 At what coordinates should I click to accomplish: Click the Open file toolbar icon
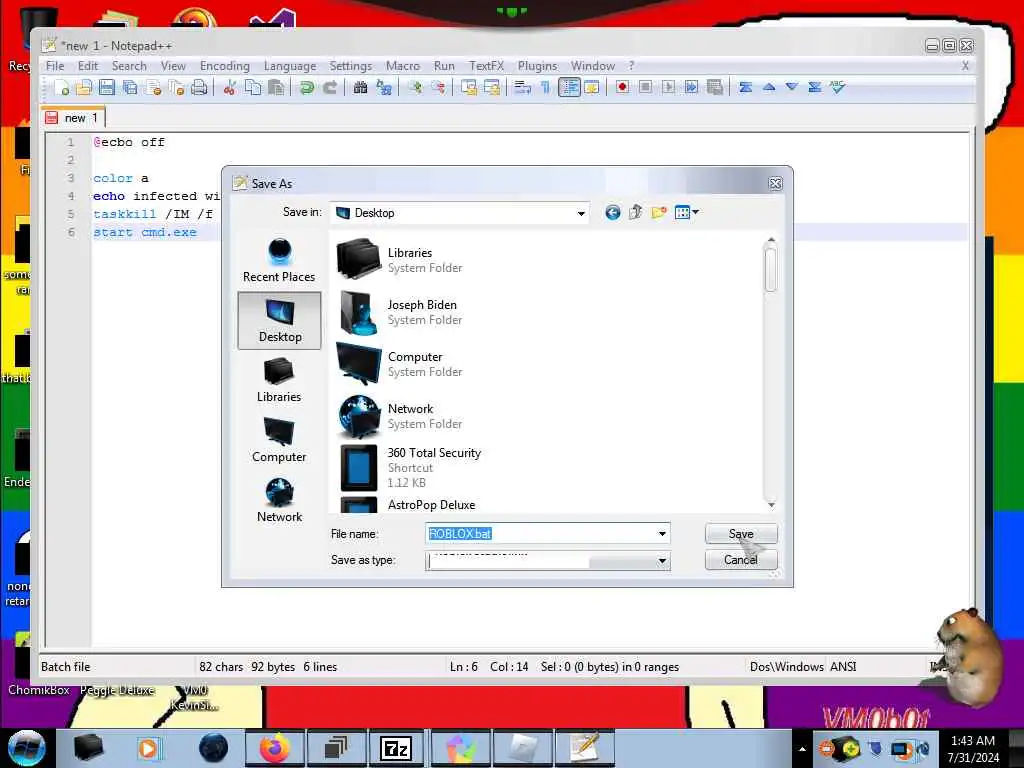pyautogui.click(x=84, y=88)
